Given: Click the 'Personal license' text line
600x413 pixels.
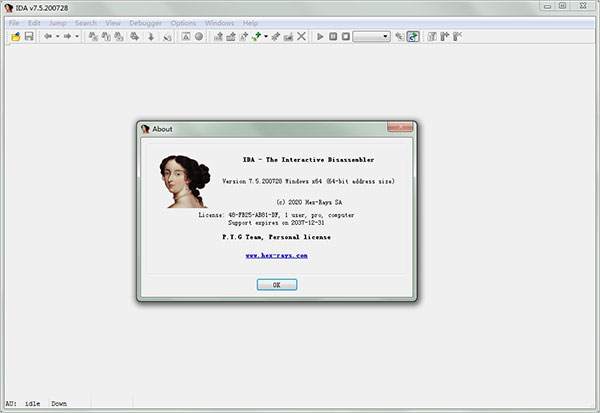Looking at the screenshot, I should pos(276,237).
